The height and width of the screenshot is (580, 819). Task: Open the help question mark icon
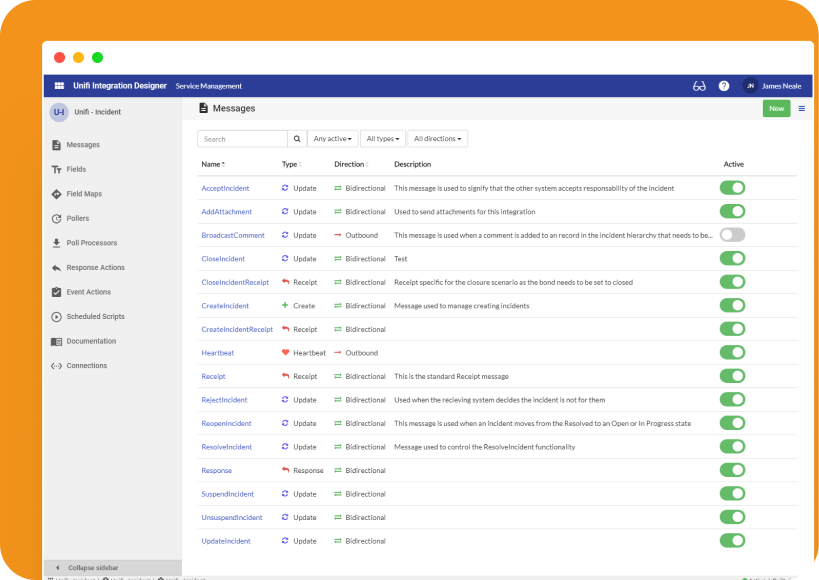tap(724, 86)
